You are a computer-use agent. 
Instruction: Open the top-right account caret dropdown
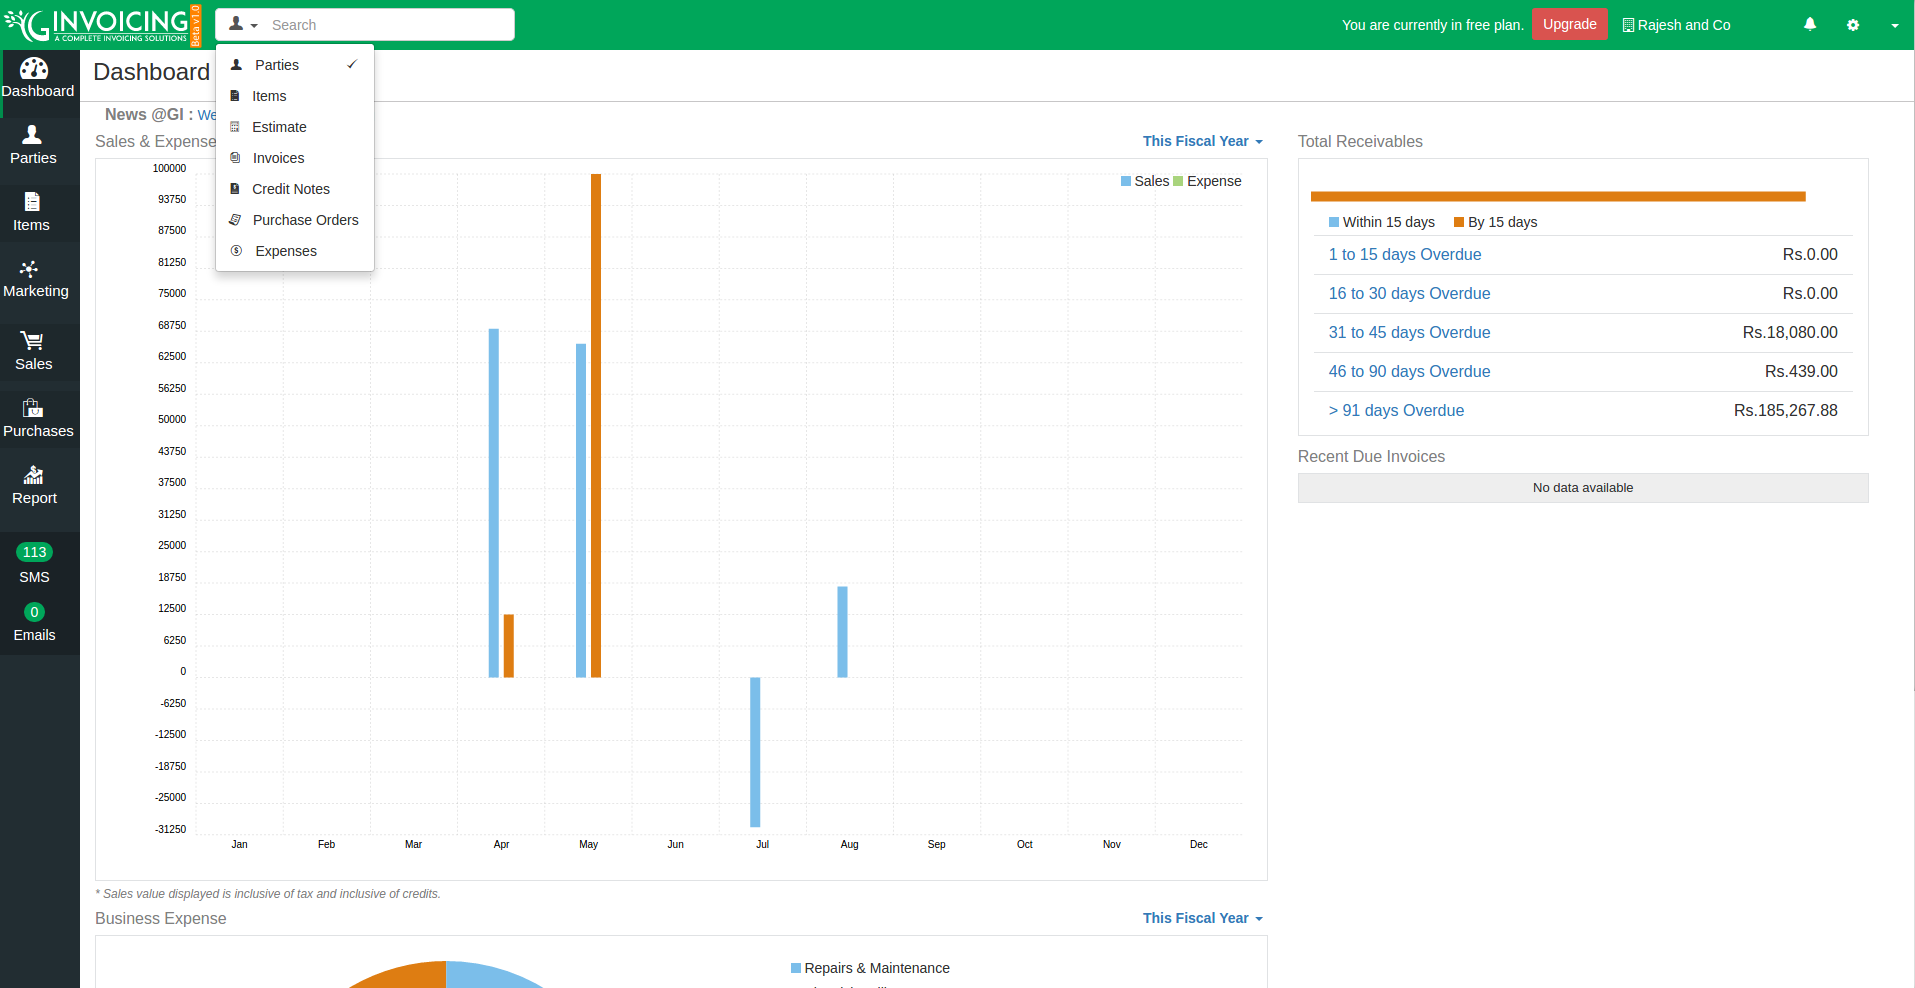click(1895, 26)
